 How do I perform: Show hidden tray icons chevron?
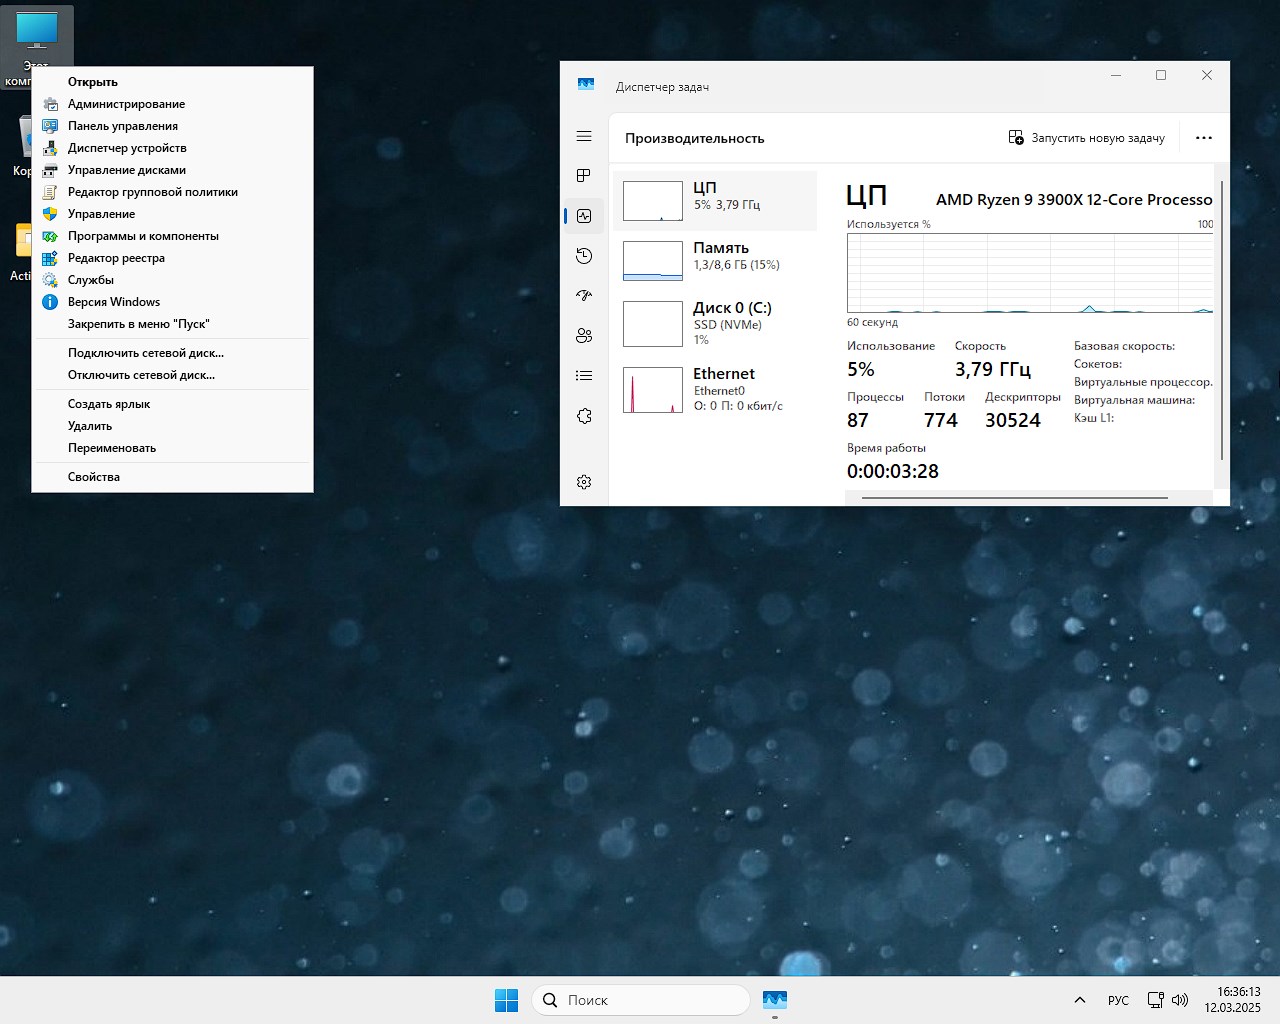click(x=1079, y=1000)
